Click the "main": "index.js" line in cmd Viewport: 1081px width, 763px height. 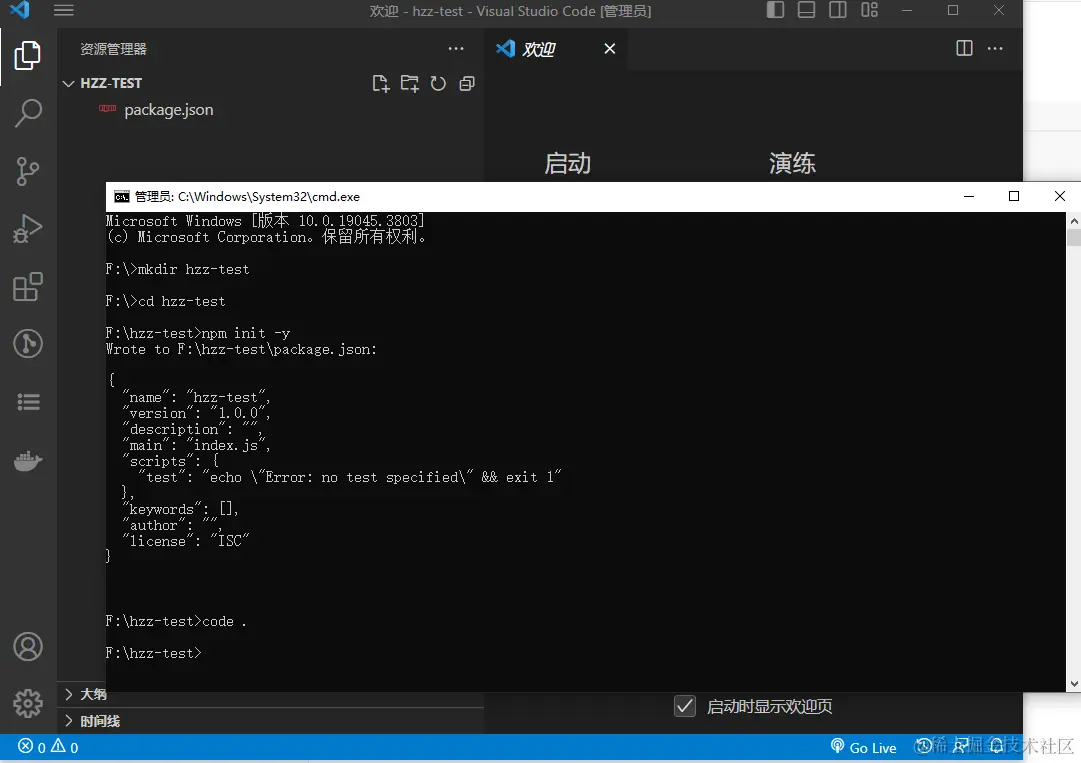click(x=196, y=445)
